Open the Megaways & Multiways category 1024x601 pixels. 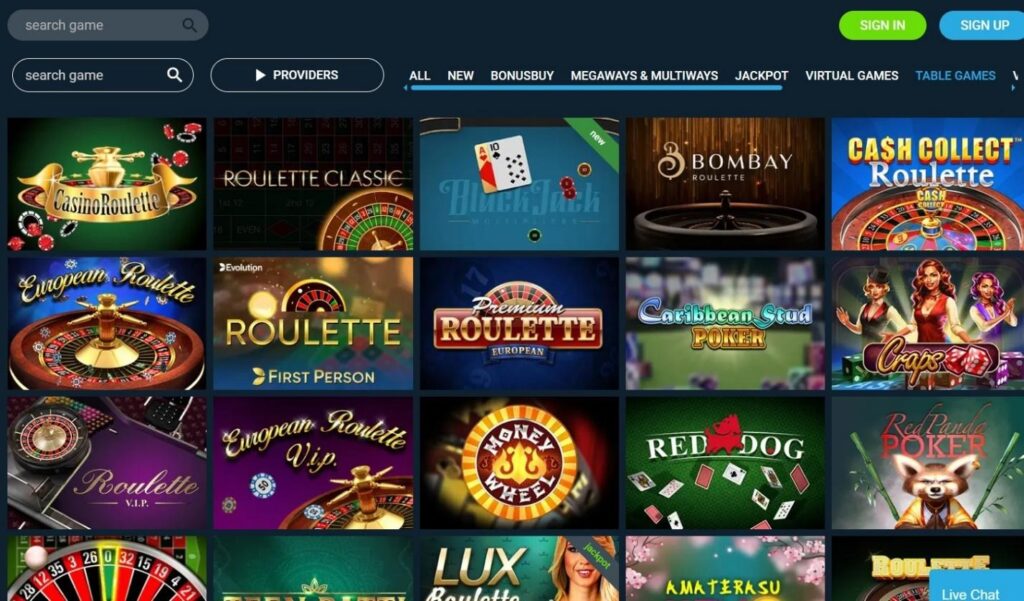(x=644, y=76)
